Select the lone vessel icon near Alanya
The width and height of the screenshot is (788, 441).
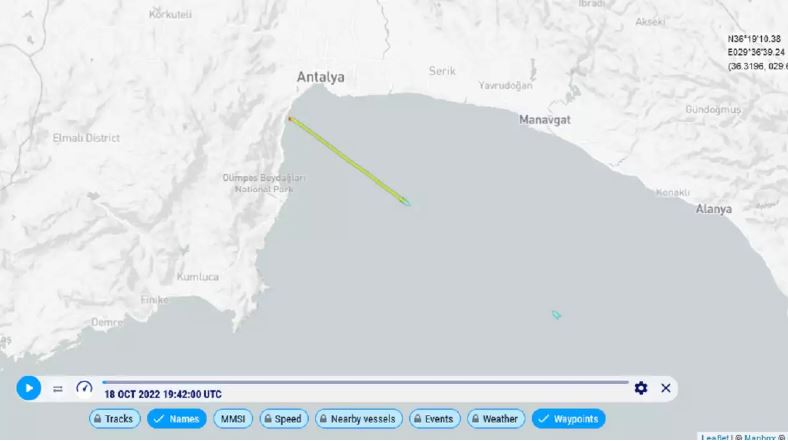click(556, 315)
